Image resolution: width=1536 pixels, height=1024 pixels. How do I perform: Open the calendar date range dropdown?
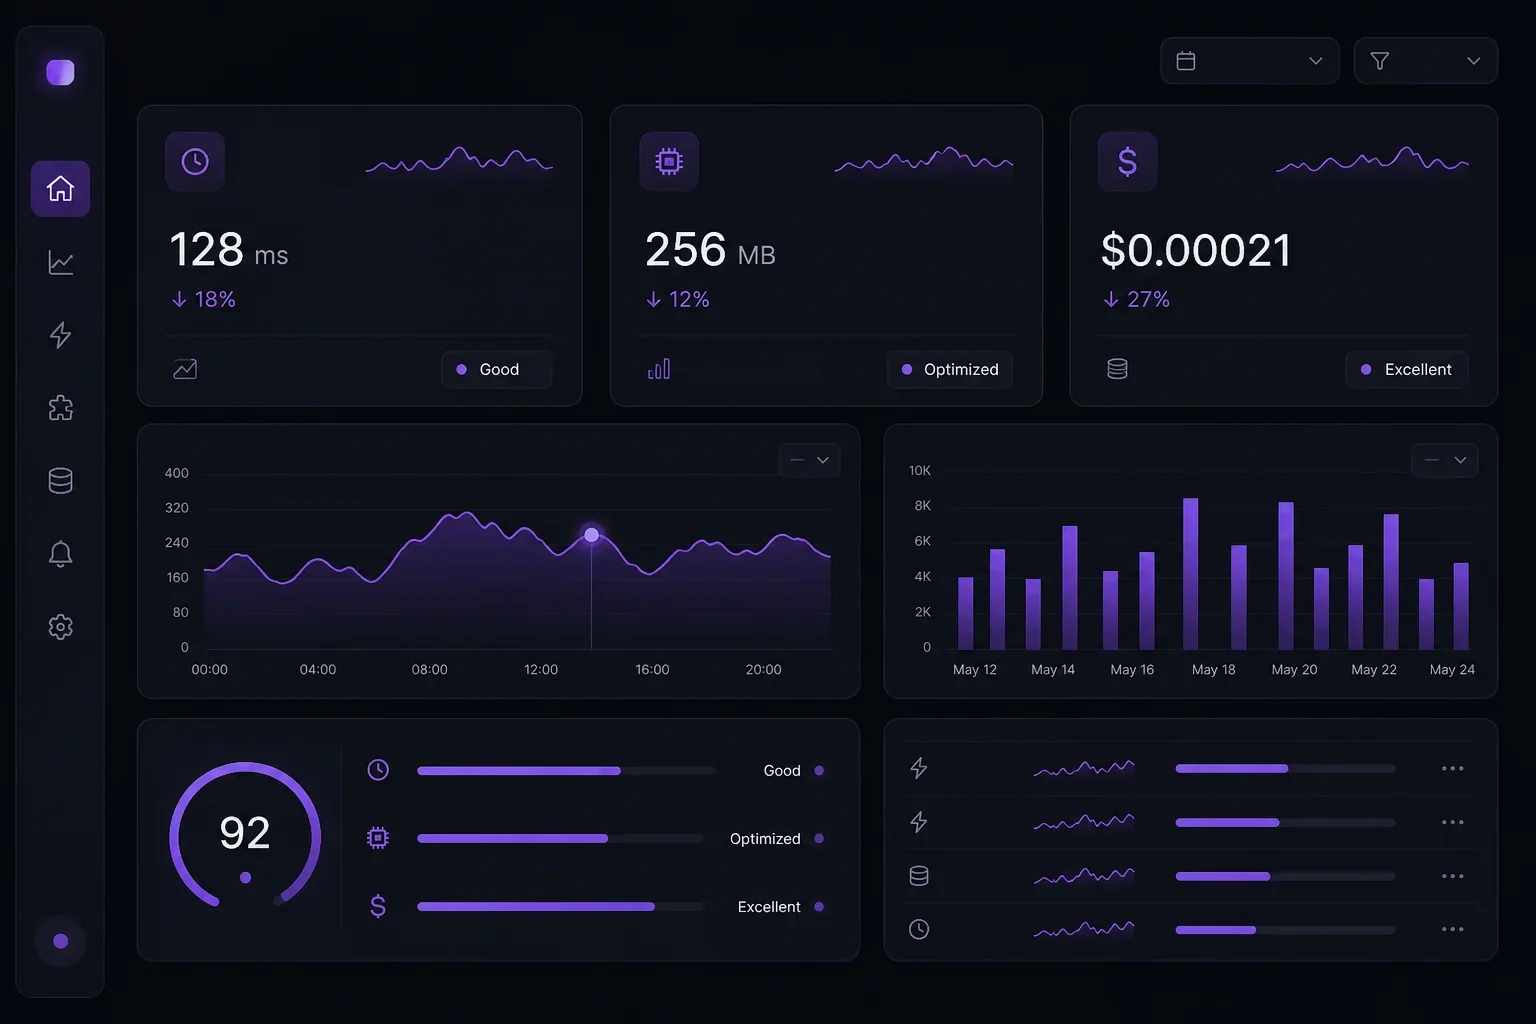coord(1250,61)
